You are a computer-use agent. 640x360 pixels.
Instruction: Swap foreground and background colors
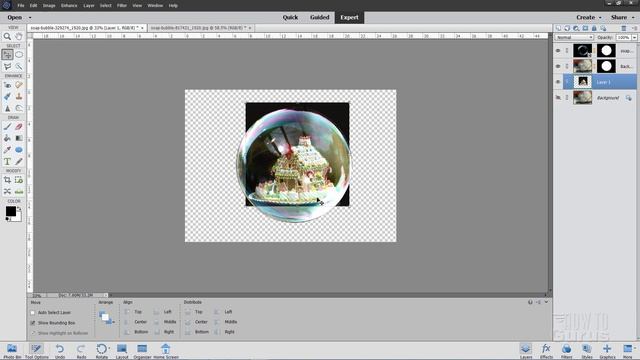click(x=19, y=209)
